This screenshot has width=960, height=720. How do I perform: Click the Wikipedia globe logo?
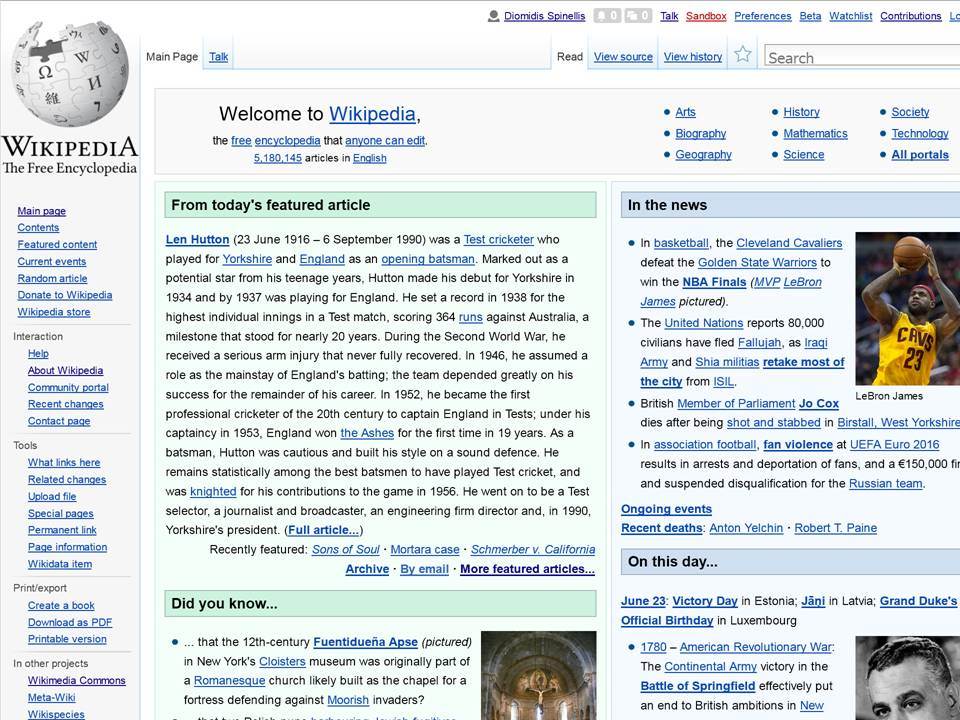pos(69,73)
